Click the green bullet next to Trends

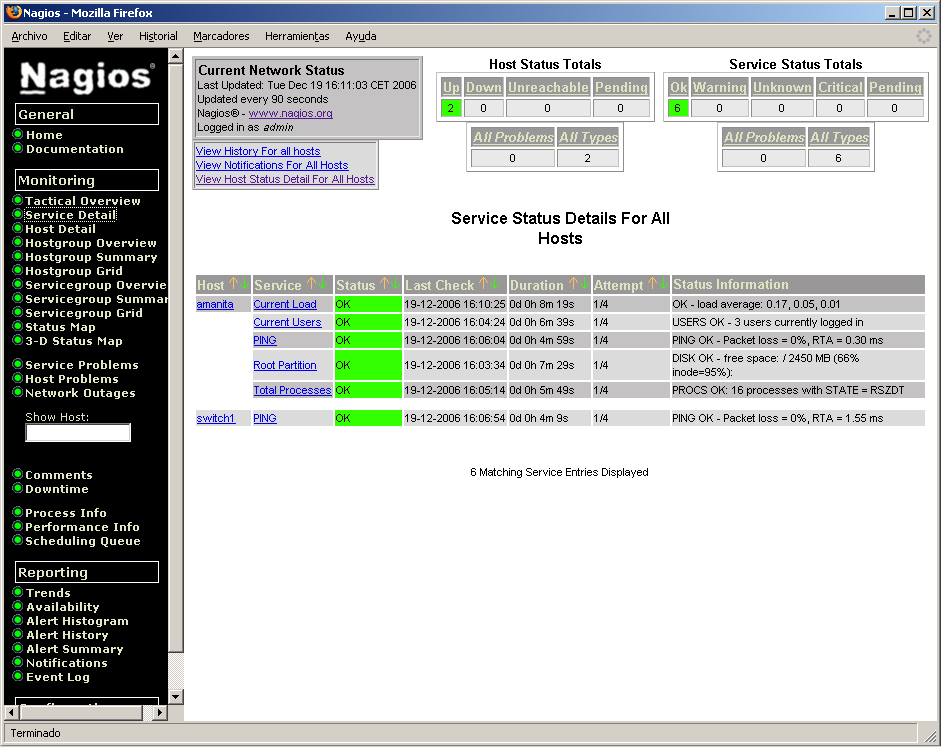(x=18, y=592)
